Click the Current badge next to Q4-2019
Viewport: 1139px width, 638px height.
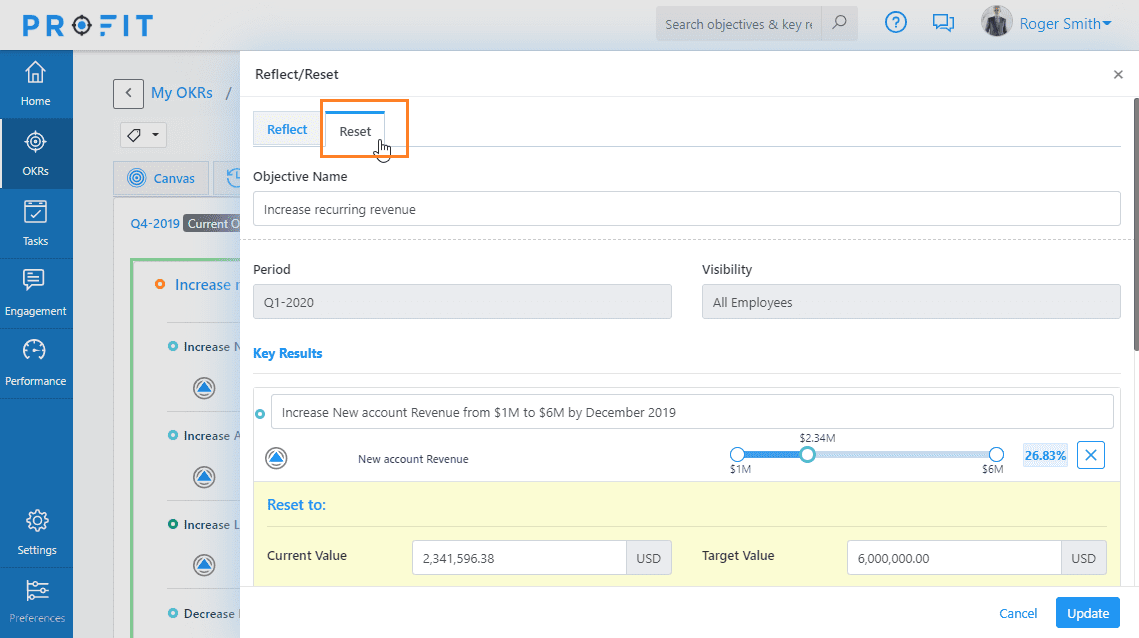coord(211,223)
